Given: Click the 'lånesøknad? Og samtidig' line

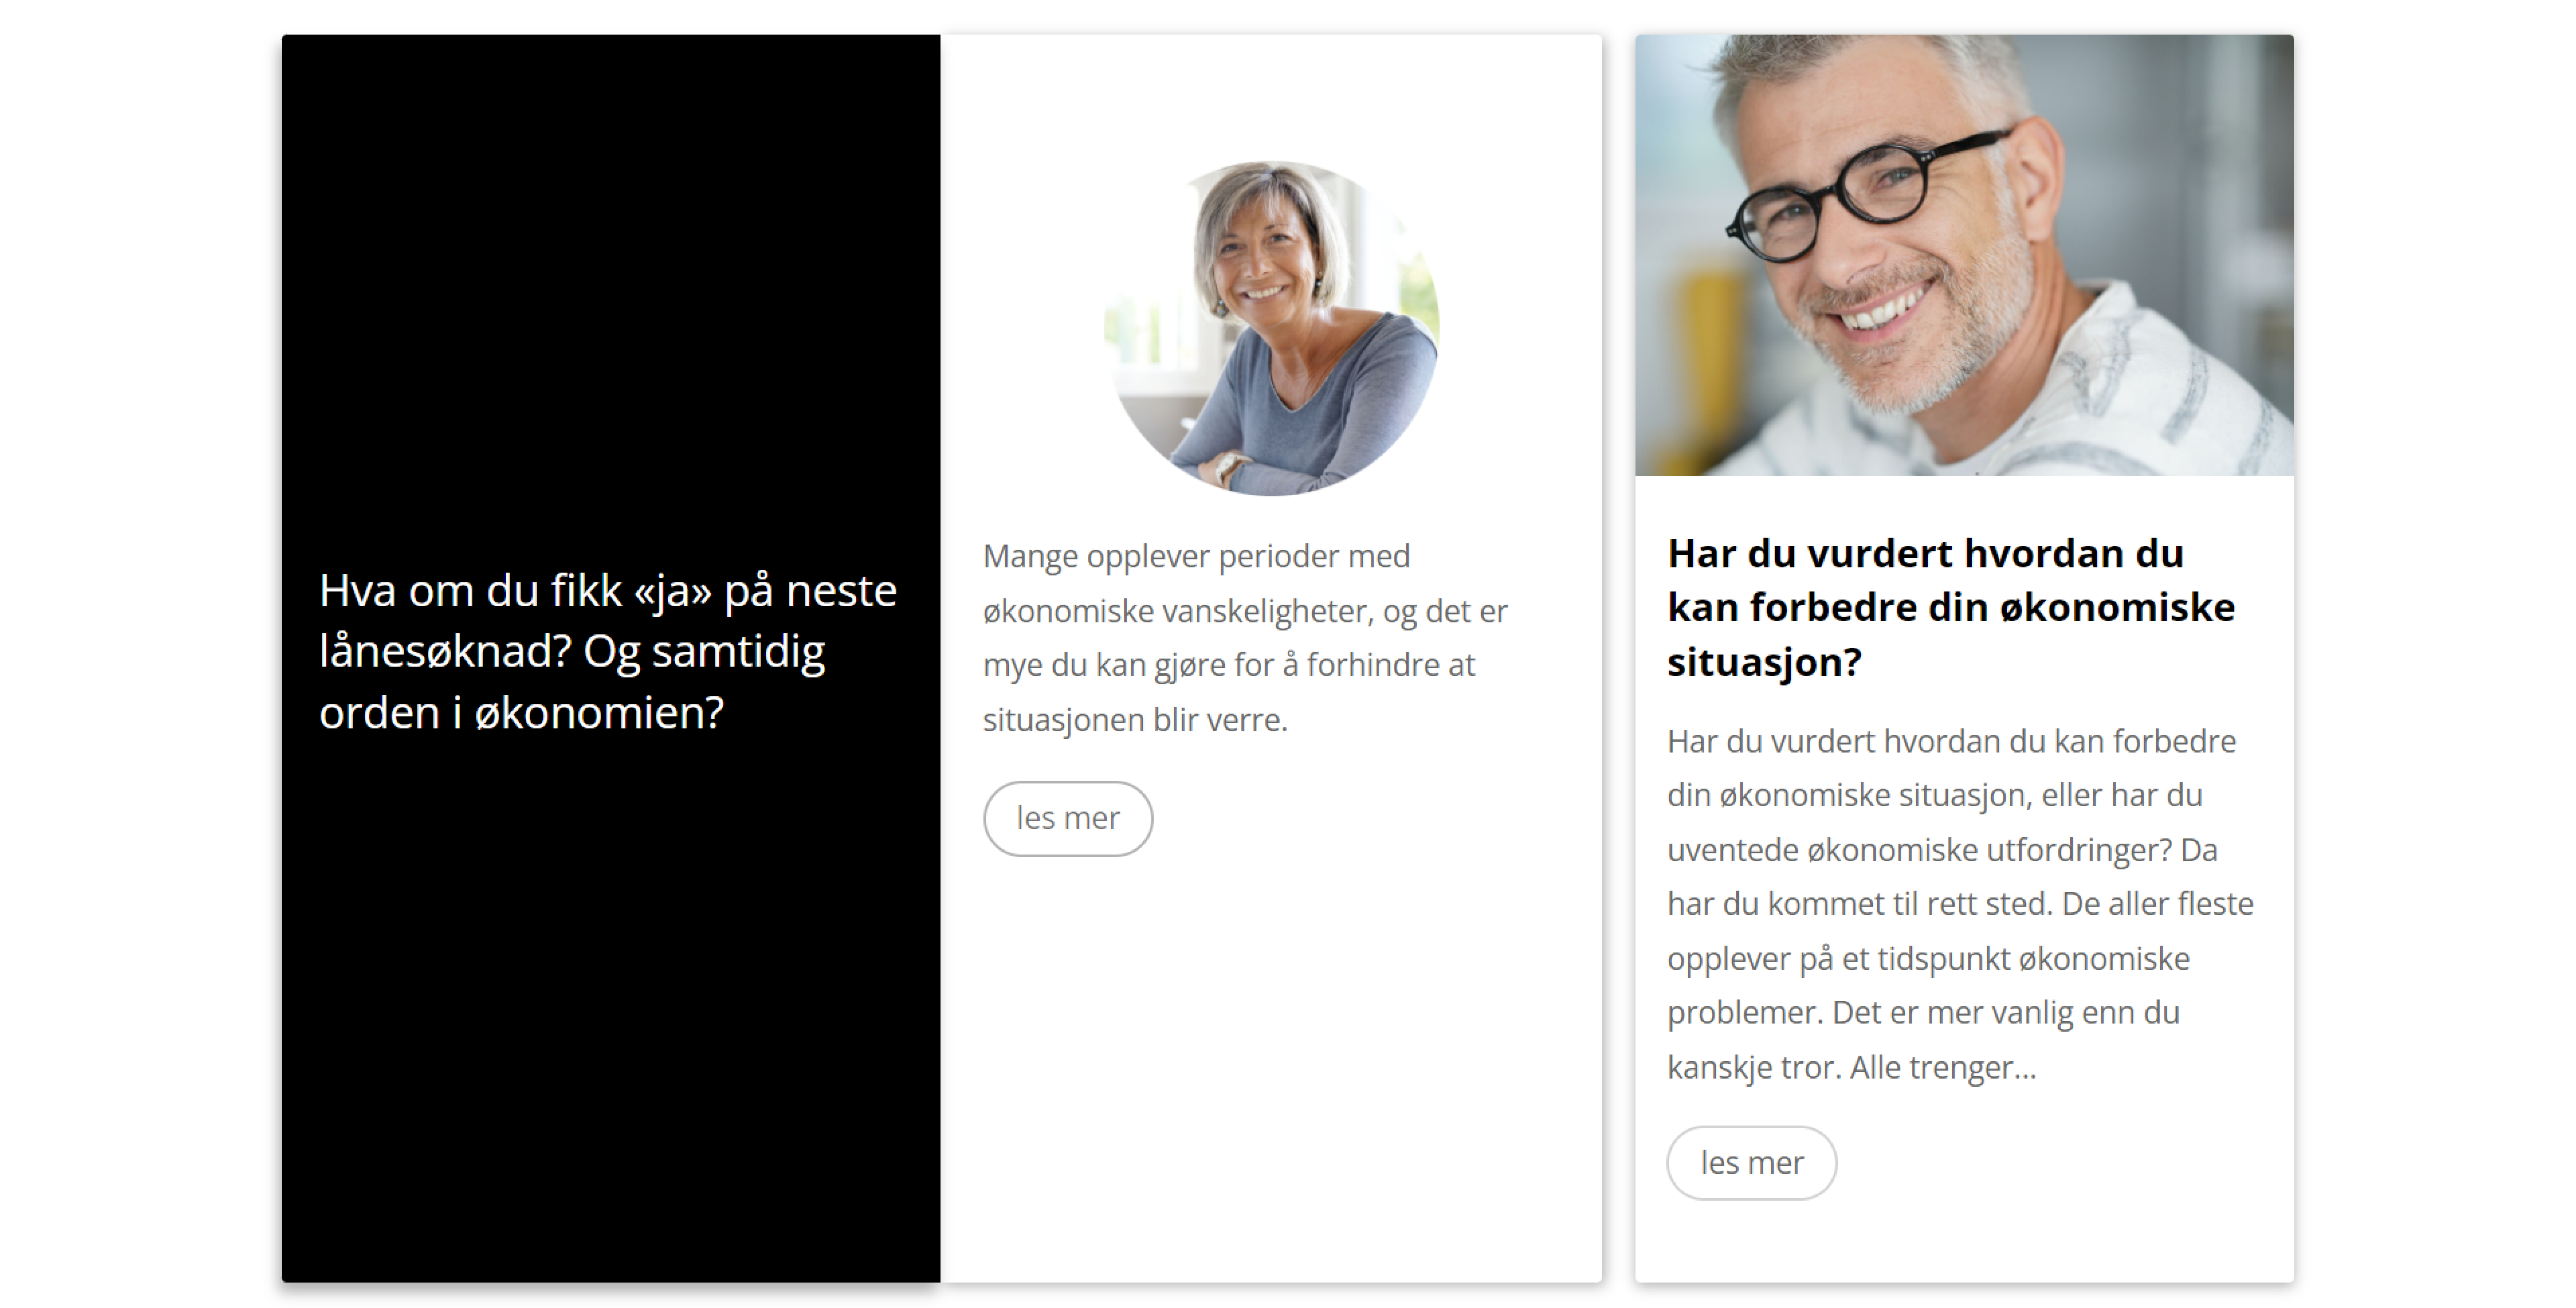Looking at the screenshot, I should pyautogui.click(x=572, y=652).
